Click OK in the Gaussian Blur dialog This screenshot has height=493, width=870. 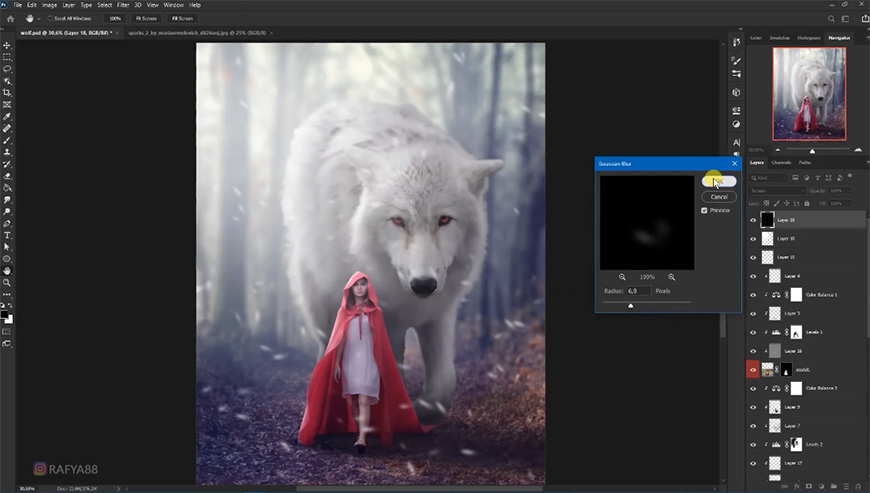pos(719,181)
